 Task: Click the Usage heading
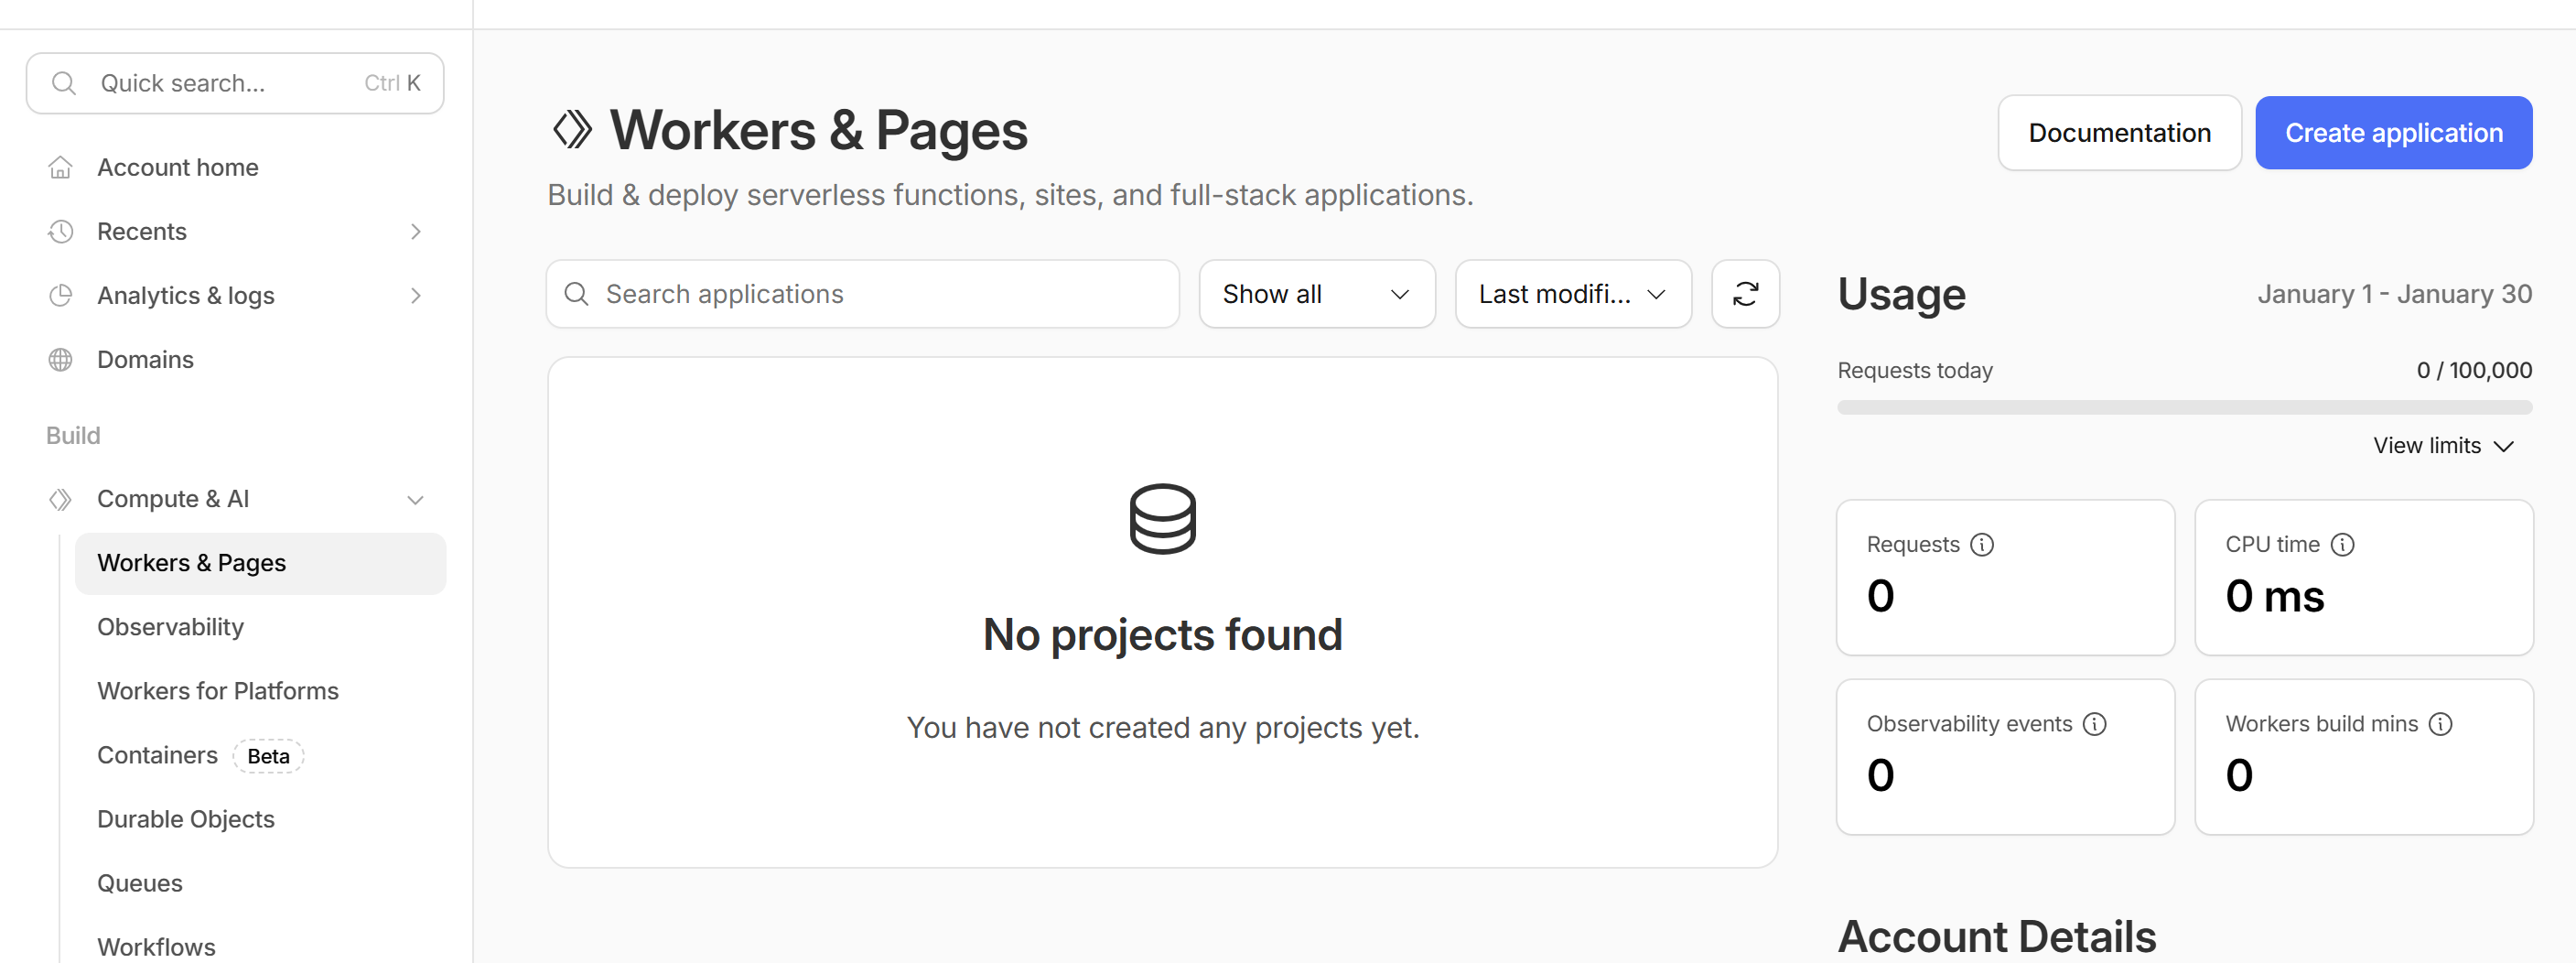(1901, 294)
